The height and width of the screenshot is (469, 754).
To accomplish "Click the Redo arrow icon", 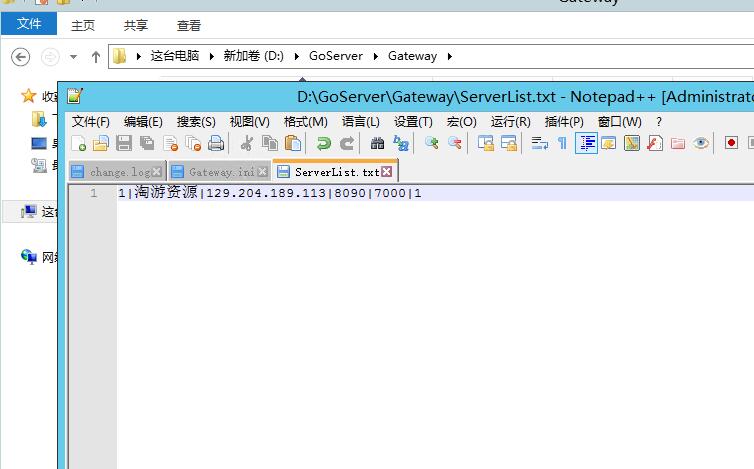I will pos(346,144).
